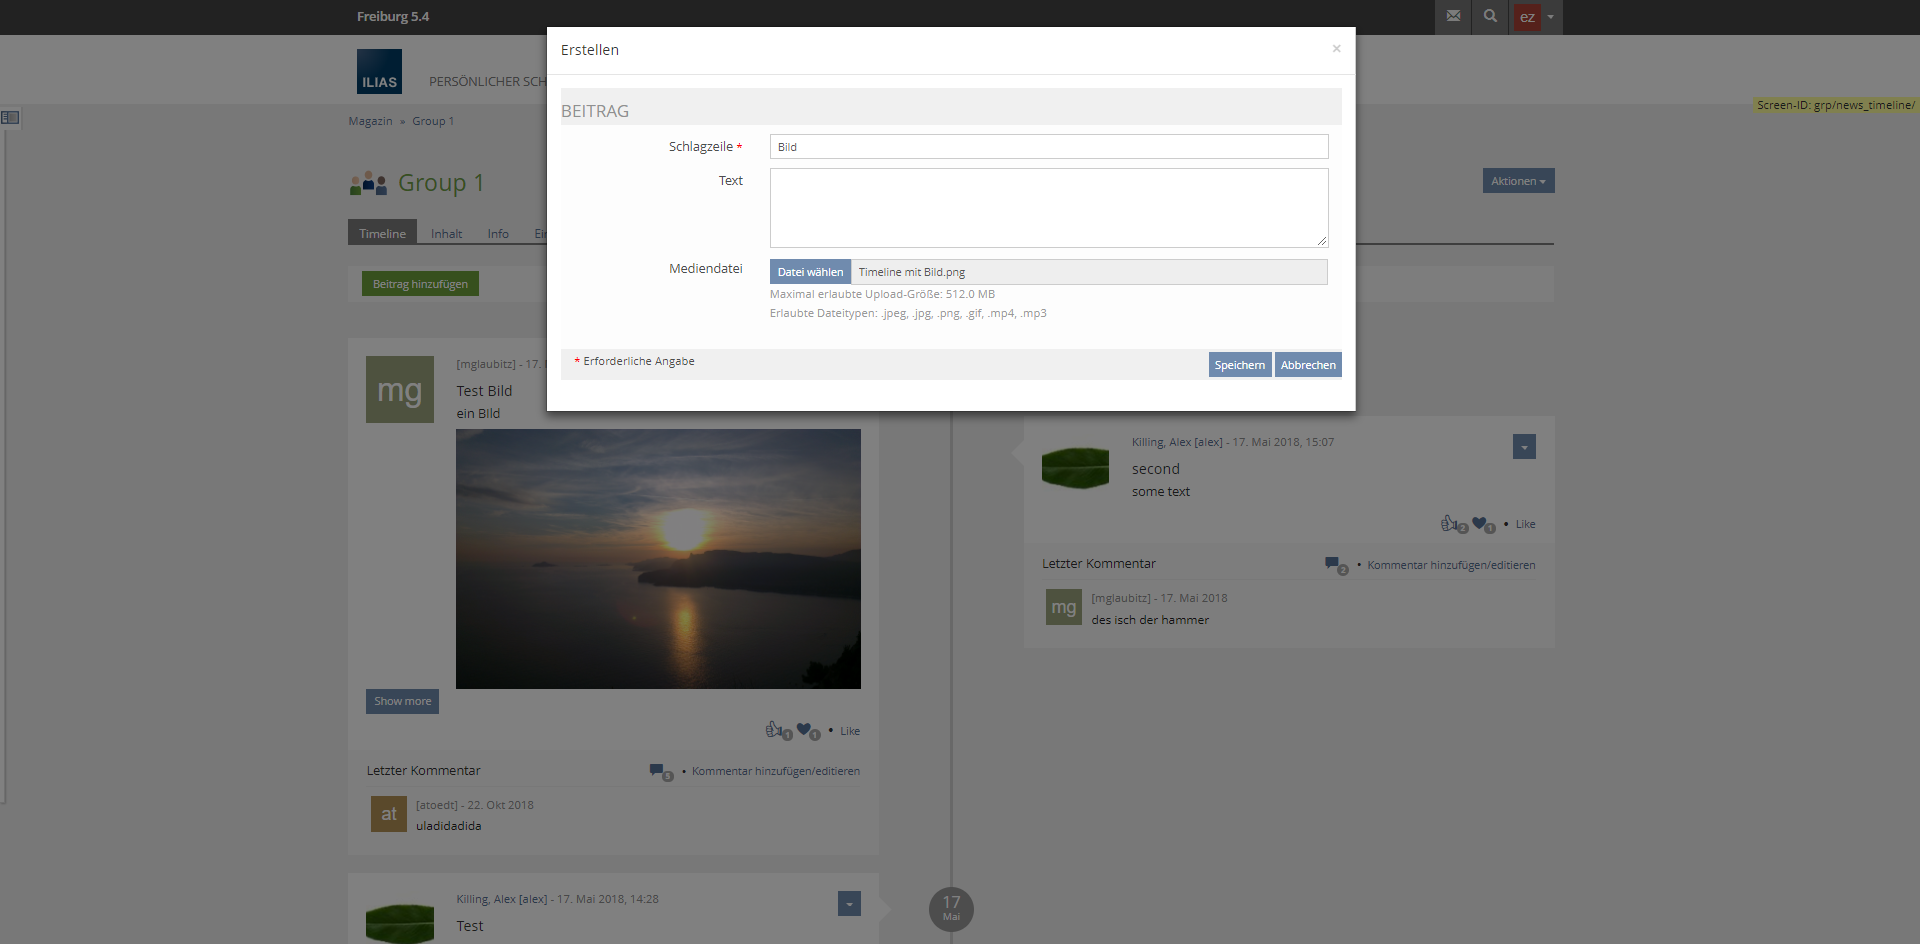Click 'Kommentar hinzufügen/editieren' under 'second' post
1920x944 pixels.
pyautogui.click(x=1451, y=565)
